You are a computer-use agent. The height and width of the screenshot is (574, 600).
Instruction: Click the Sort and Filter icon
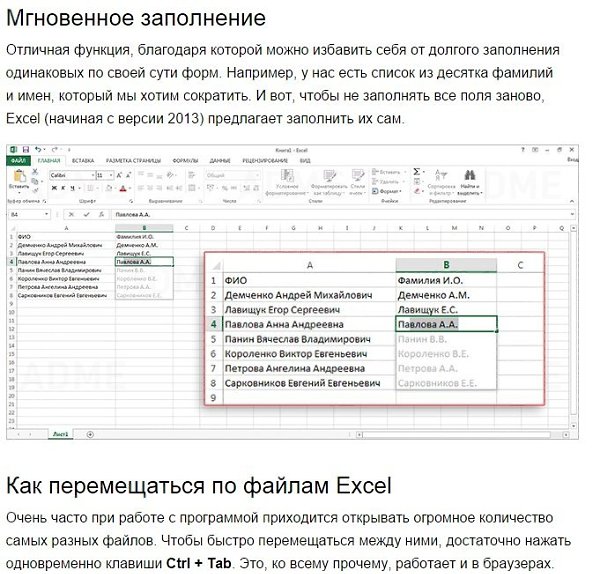click(440, 176)
